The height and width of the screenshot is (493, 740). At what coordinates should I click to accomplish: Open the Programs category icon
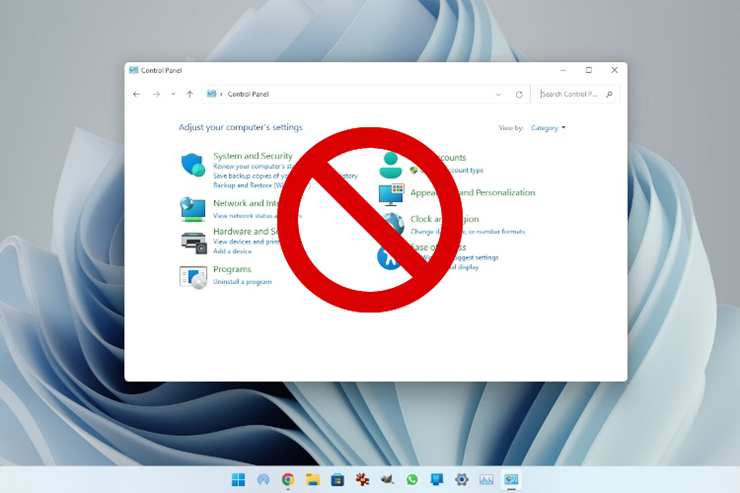click(192, 276)
